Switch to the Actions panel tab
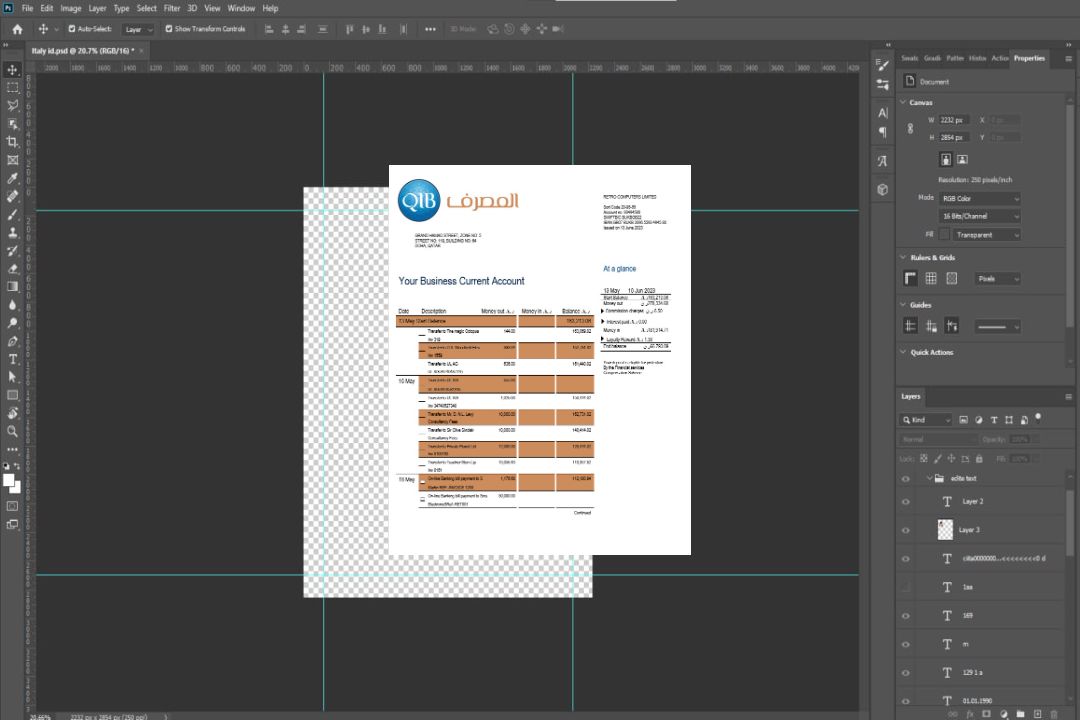Viewport: 1080px width, 720px height. point(1000,58)
